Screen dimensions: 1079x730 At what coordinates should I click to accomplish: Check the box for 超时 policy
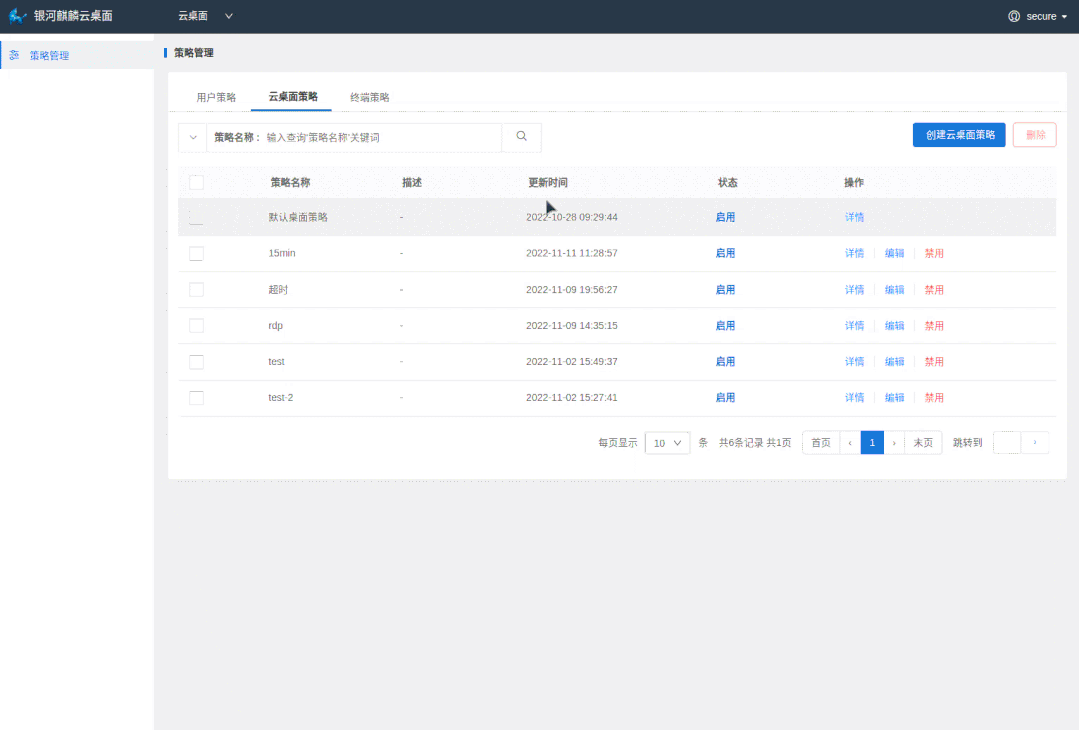197,290
